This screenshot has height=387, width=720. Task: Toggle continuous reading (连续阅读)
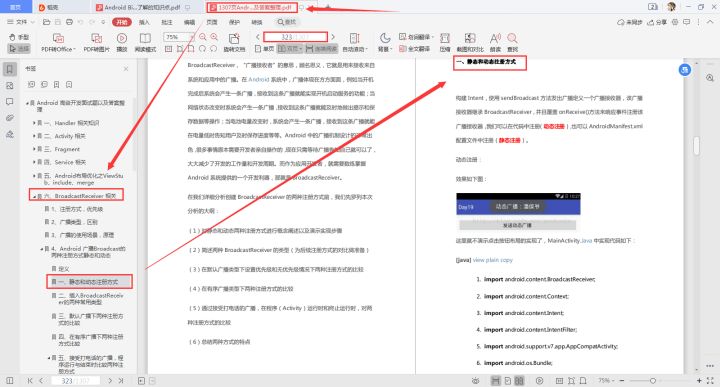(321, 49)
